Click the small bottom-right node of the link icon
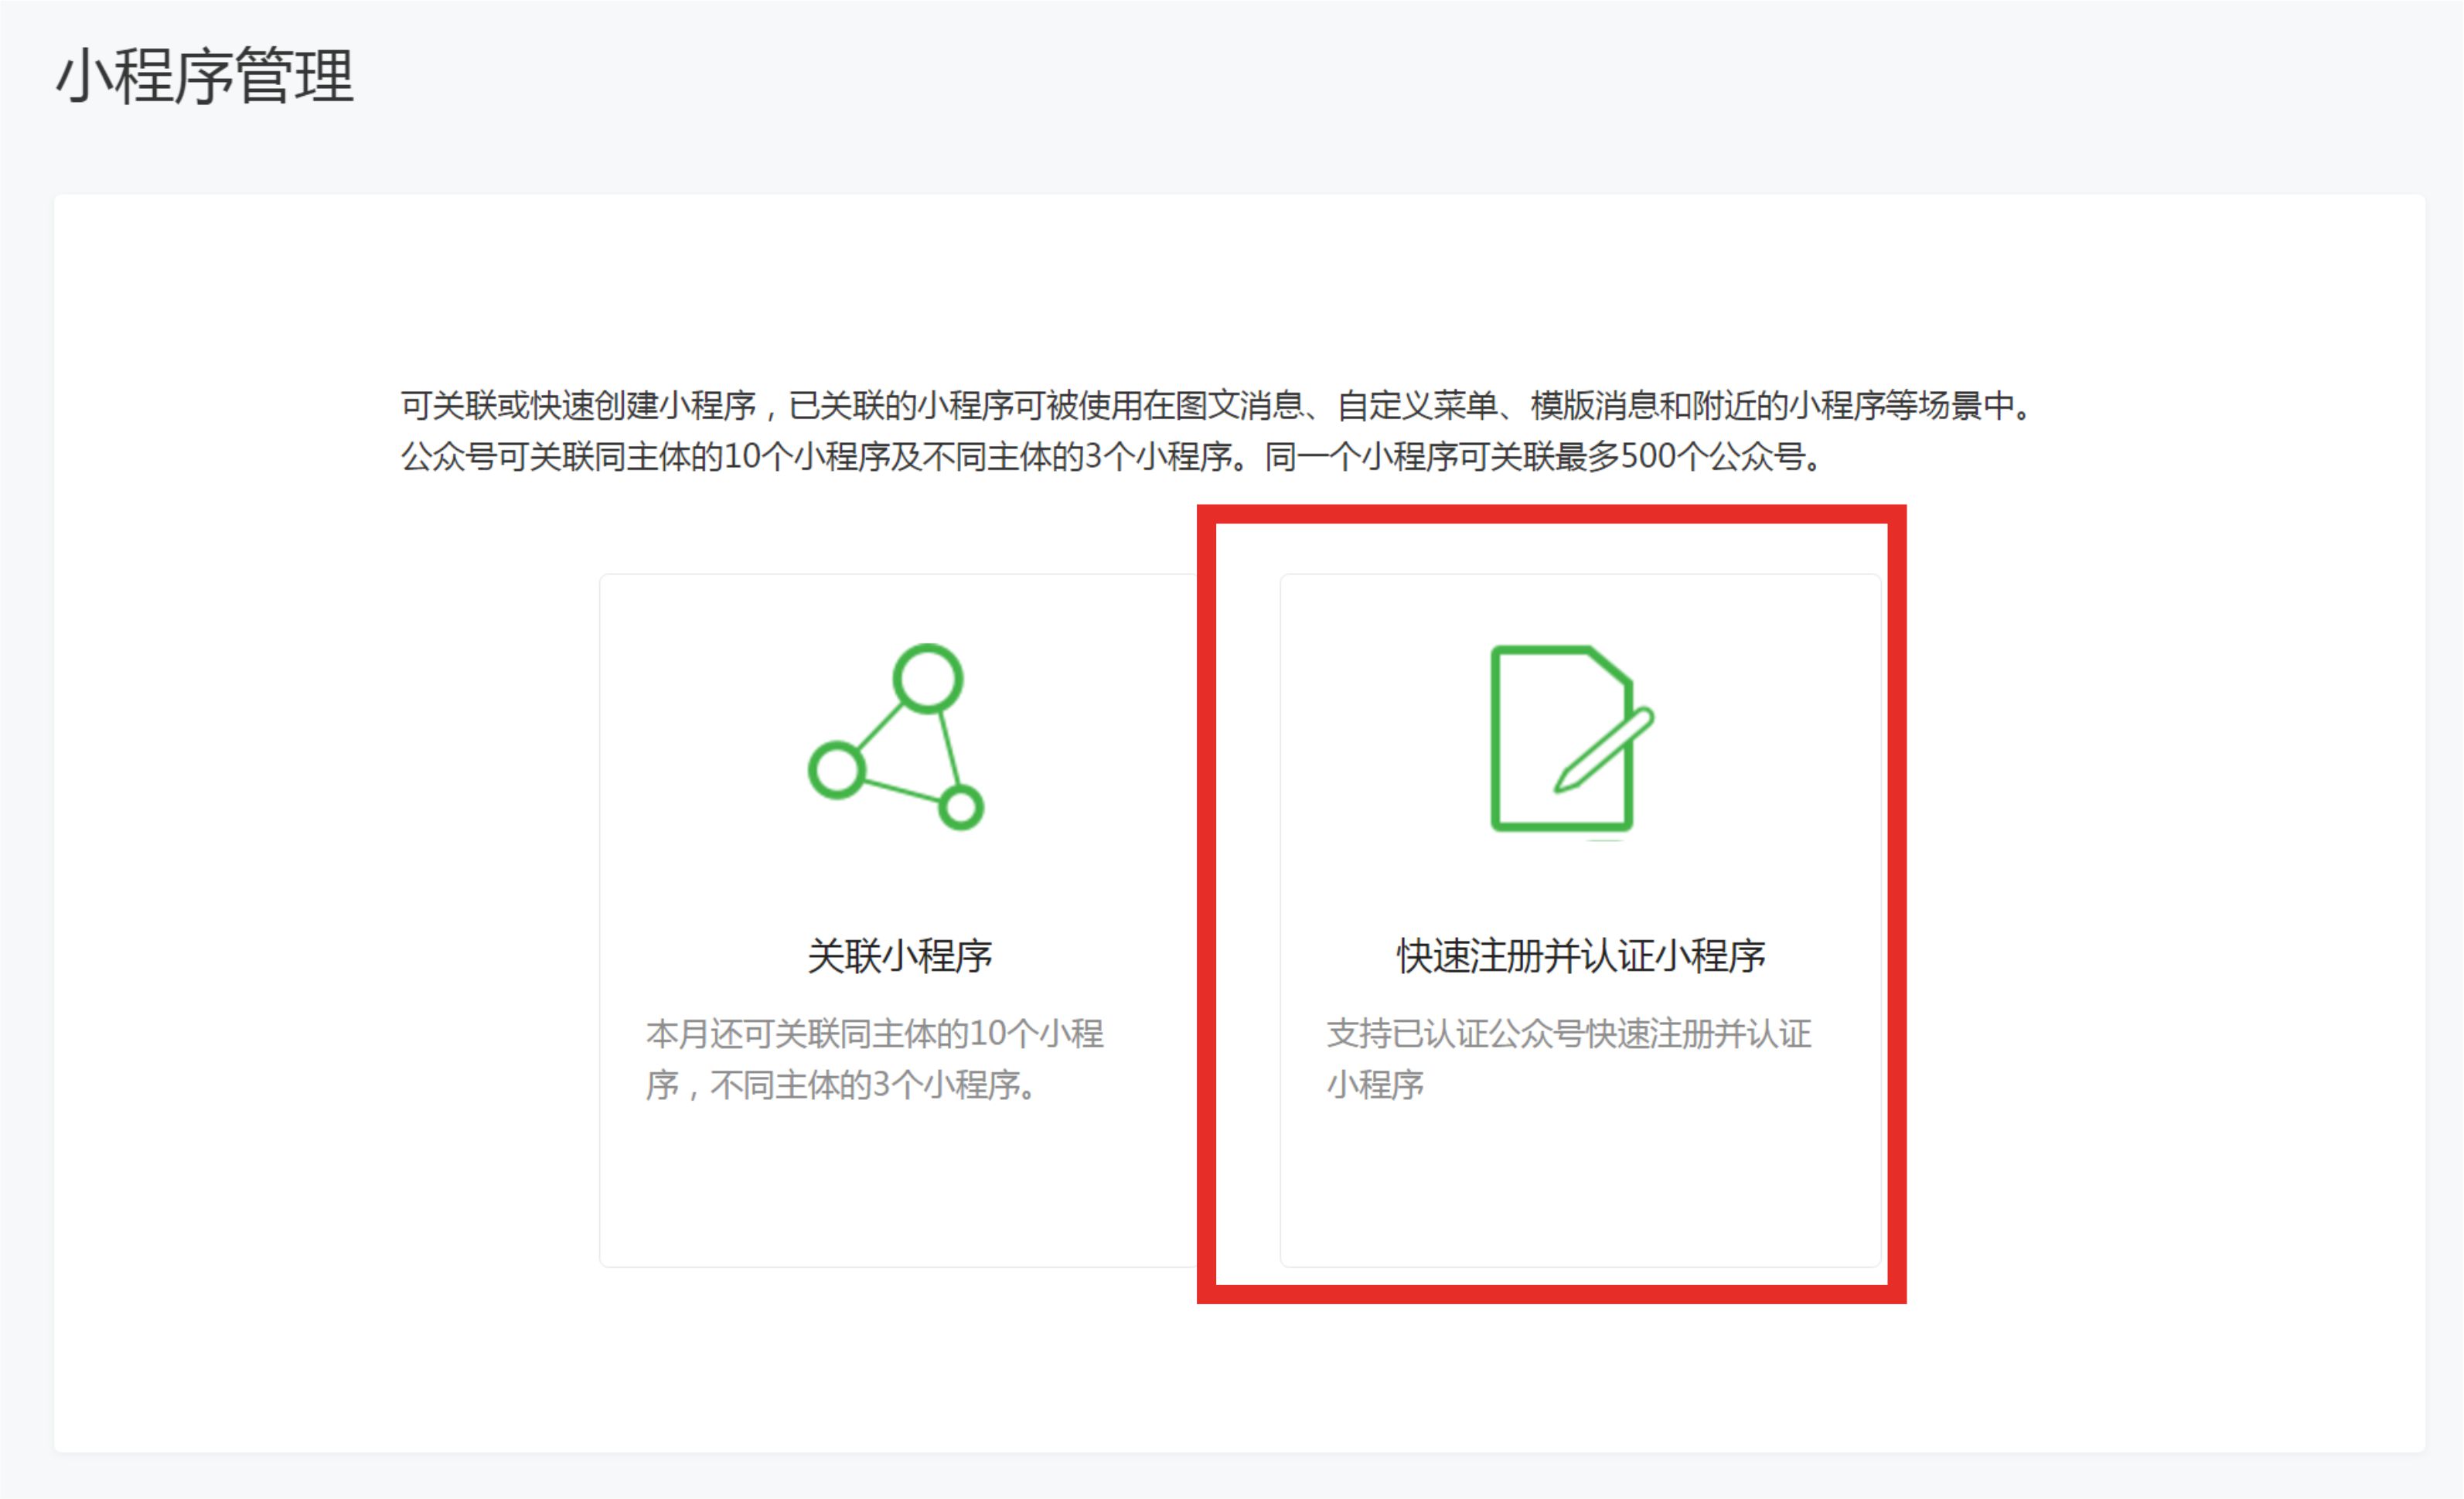 click(x=961, y=807)
